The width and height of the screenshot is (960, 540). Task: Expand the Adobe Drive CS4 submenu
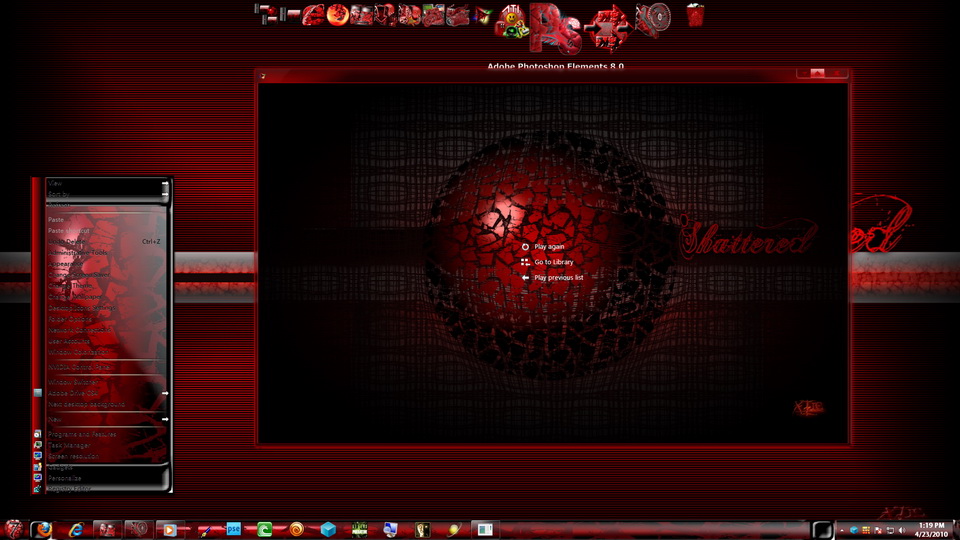pos(164,393)
